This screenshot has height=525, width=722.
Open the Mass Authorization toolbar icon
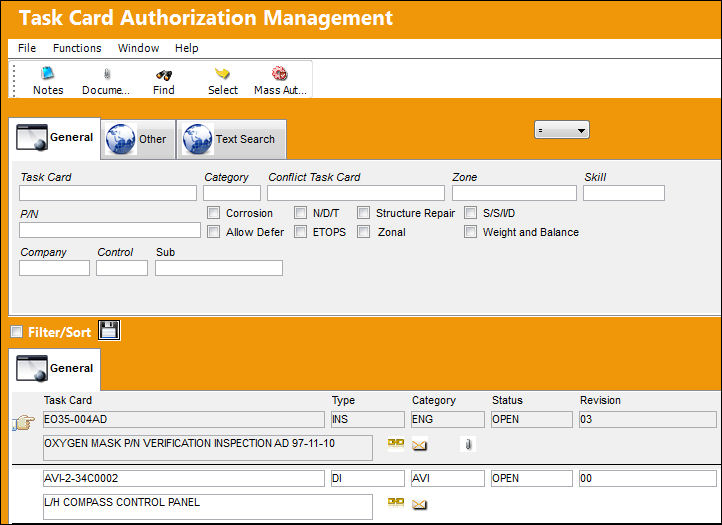279,73
